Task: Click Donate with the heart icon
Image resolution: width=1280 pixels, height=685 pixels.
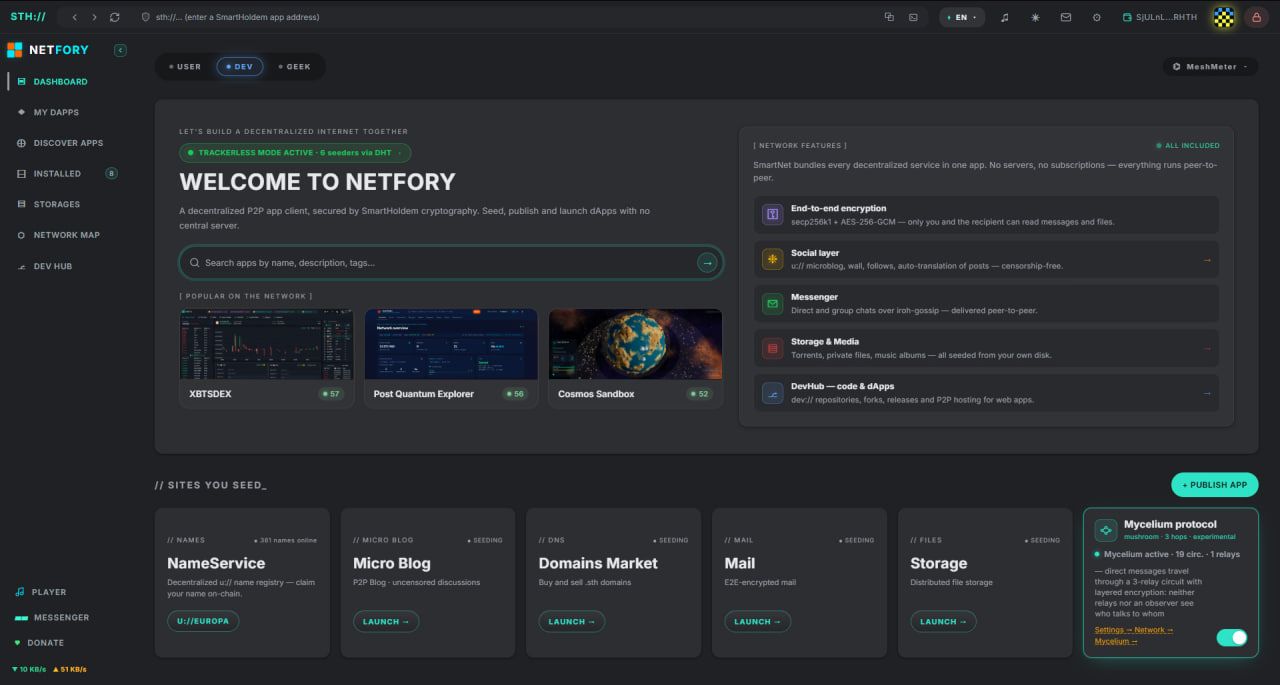Action: tap(39, 642)
